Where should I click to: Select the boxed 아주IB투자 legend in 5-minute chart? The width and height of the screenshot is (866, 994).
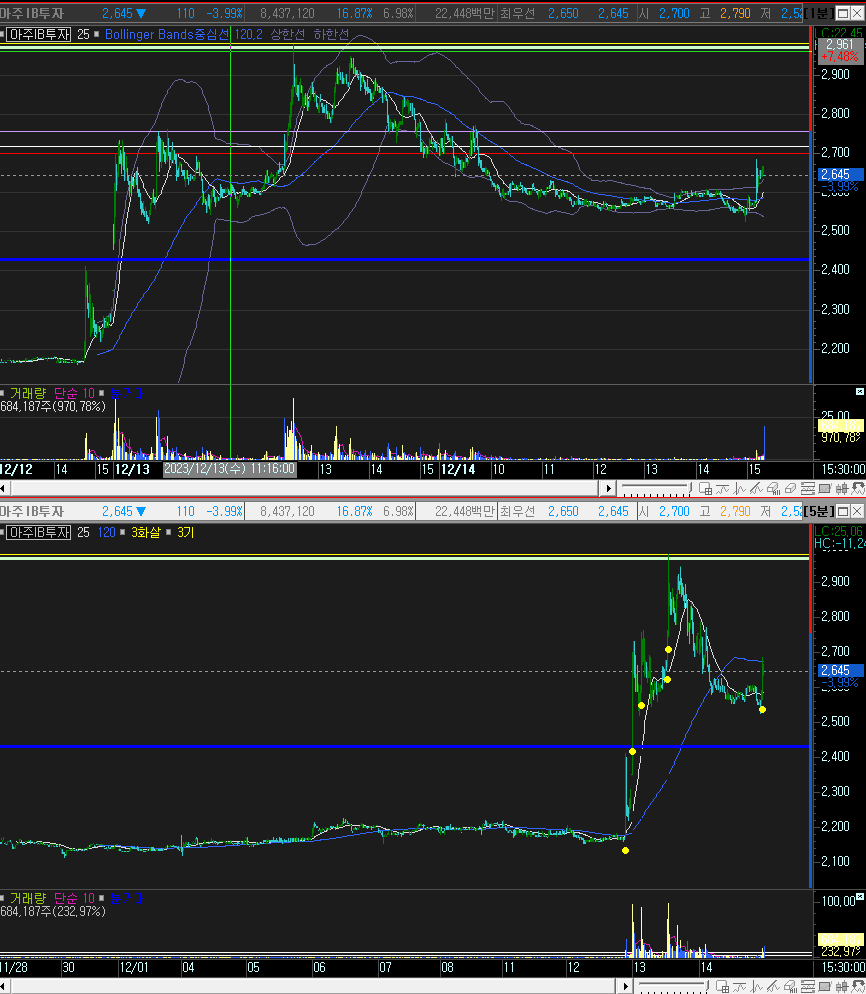(x=39, y=532)
